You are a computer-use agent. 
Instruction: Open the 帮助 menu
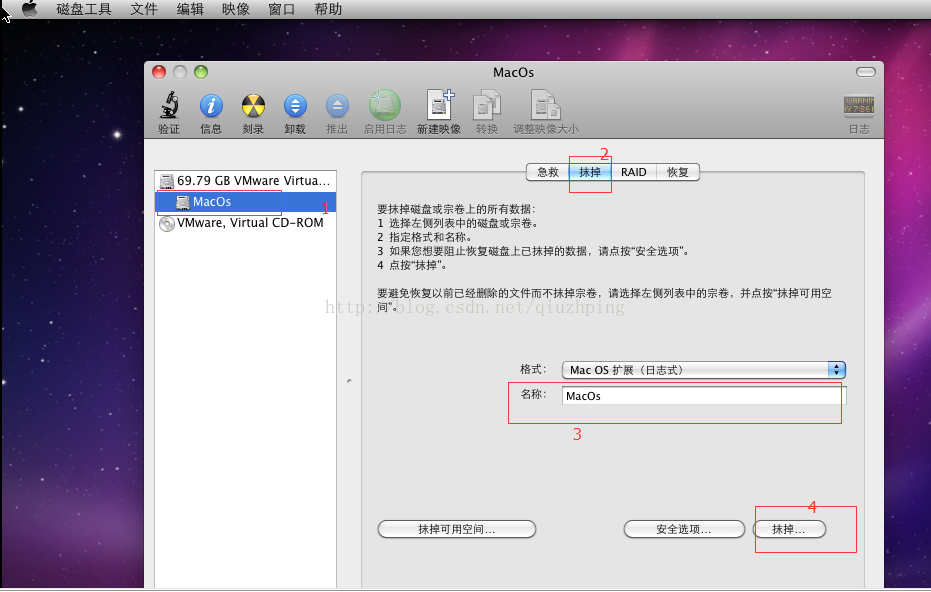328,9
